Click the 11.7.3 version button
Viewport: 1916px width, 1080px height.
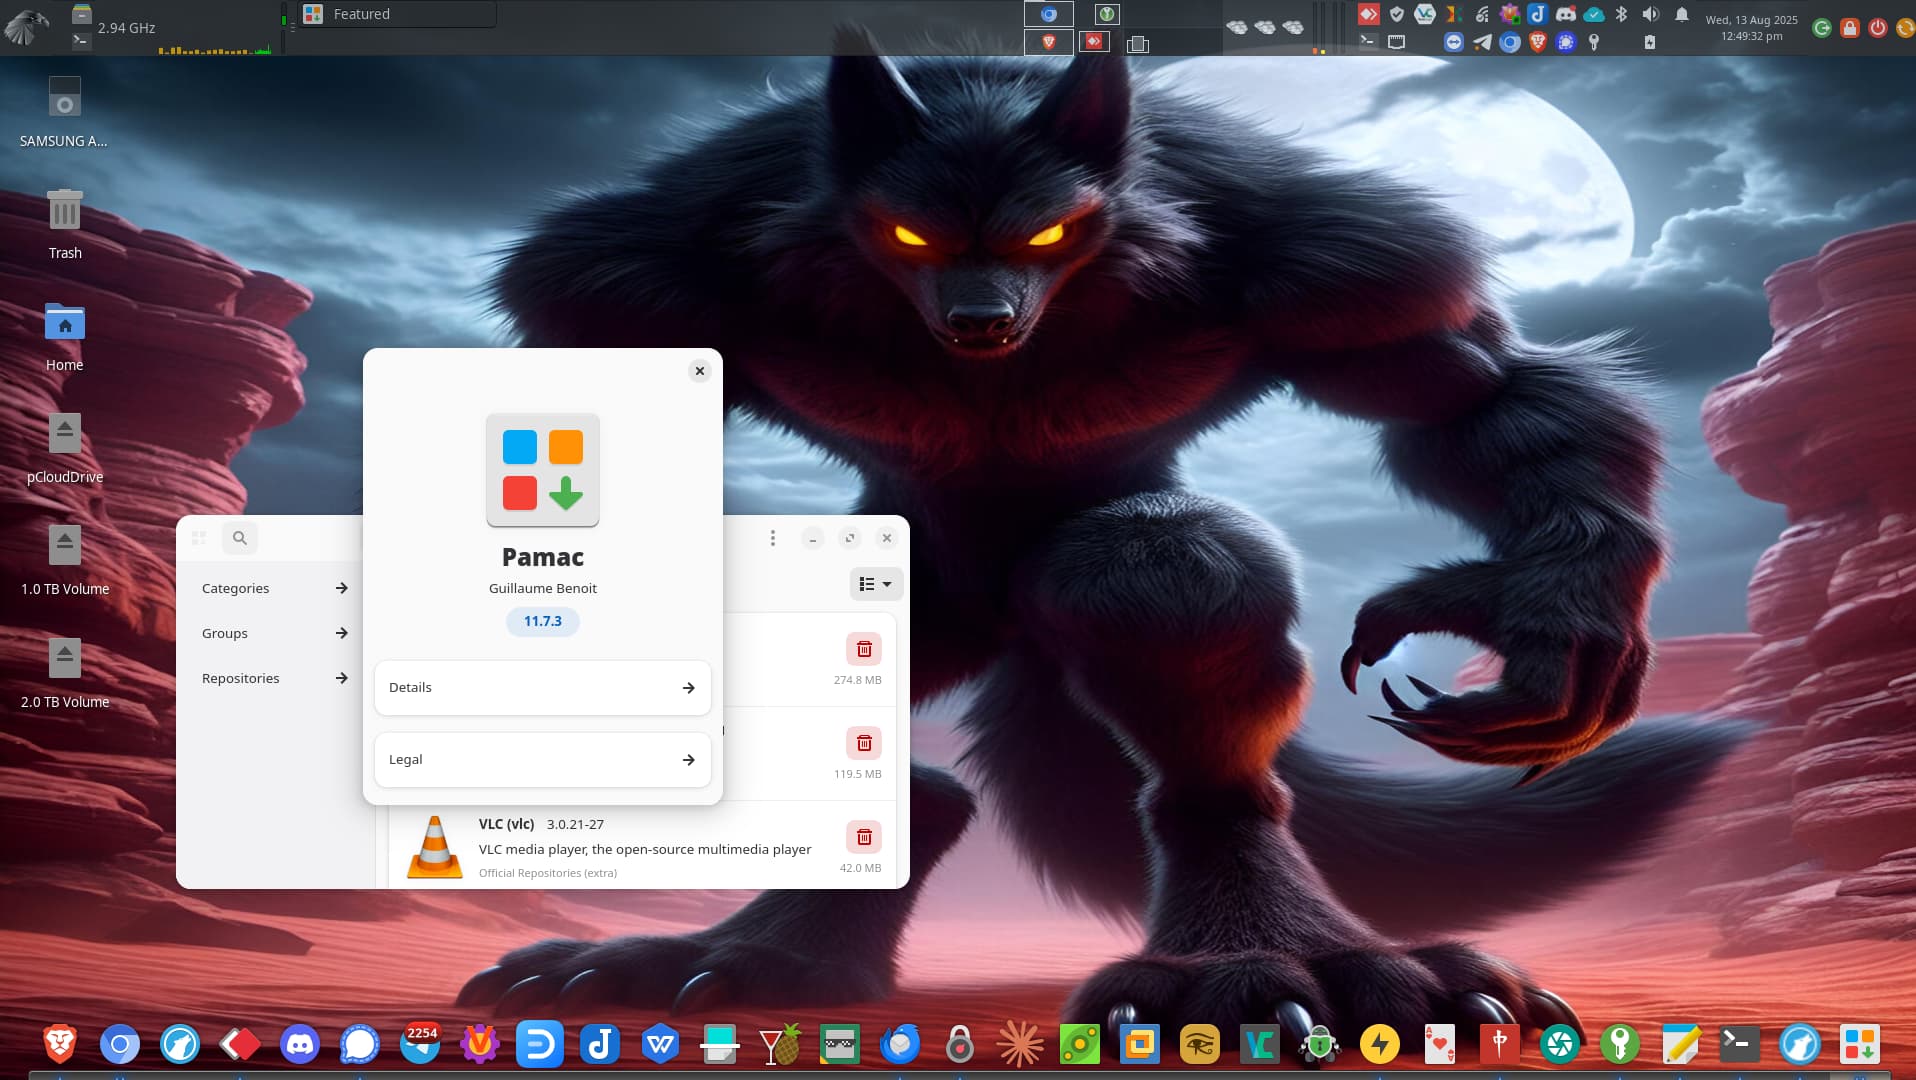543,621
